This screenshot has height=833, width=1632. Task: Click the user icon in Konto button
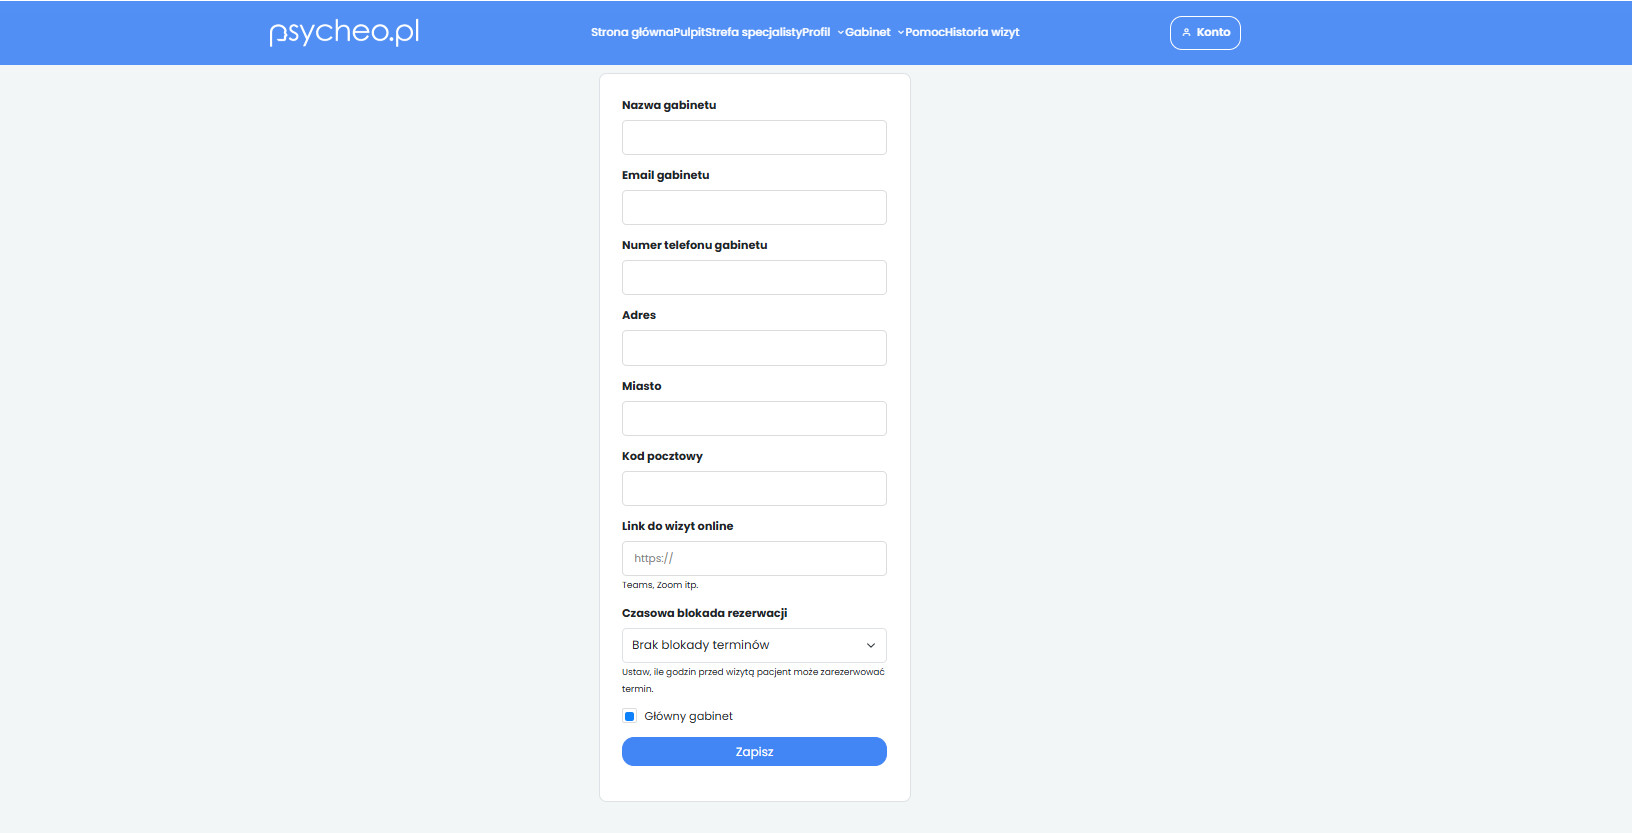[x=1186, y=32]
